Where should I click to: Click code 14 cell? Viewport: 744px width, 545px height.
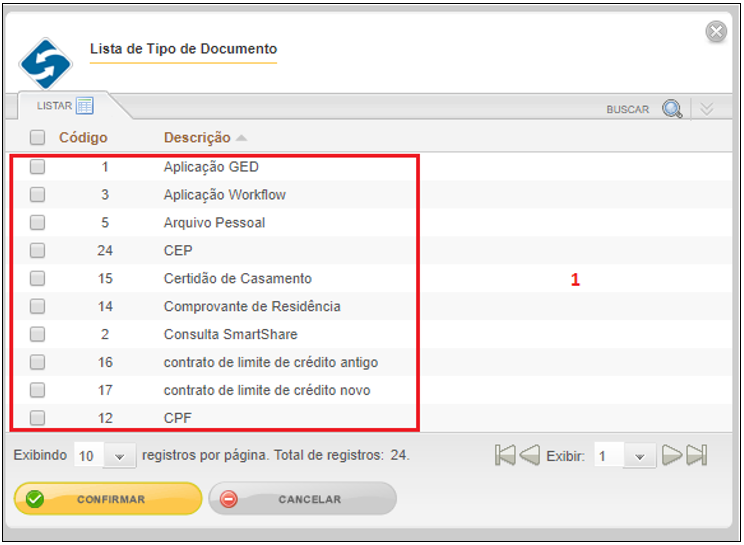pyautogui.click(x=105, y=306)
